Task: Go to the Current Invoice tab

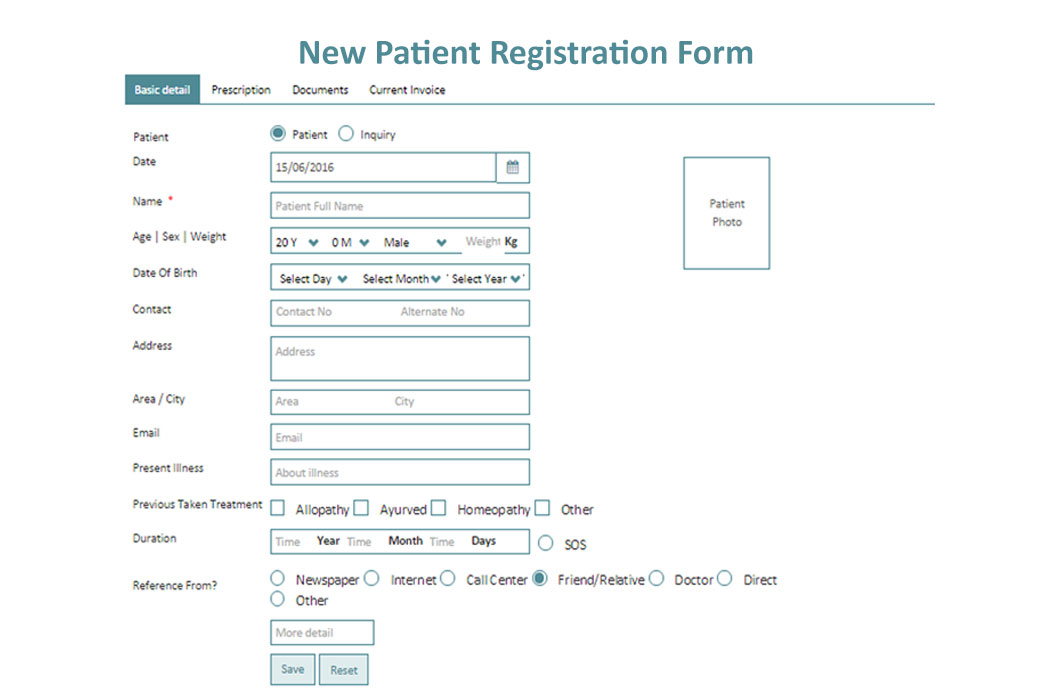Action: pos(407,90)
